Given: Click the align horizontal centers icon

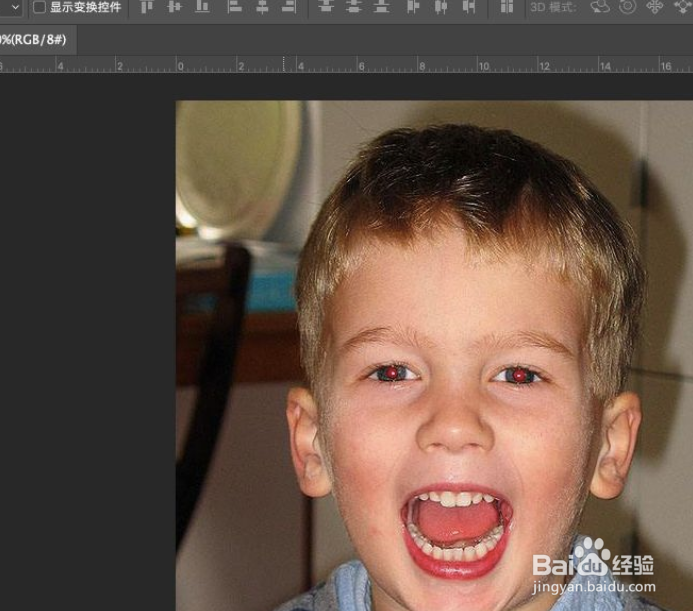Looking at the screenshot, I should click(x=262, y=6).
